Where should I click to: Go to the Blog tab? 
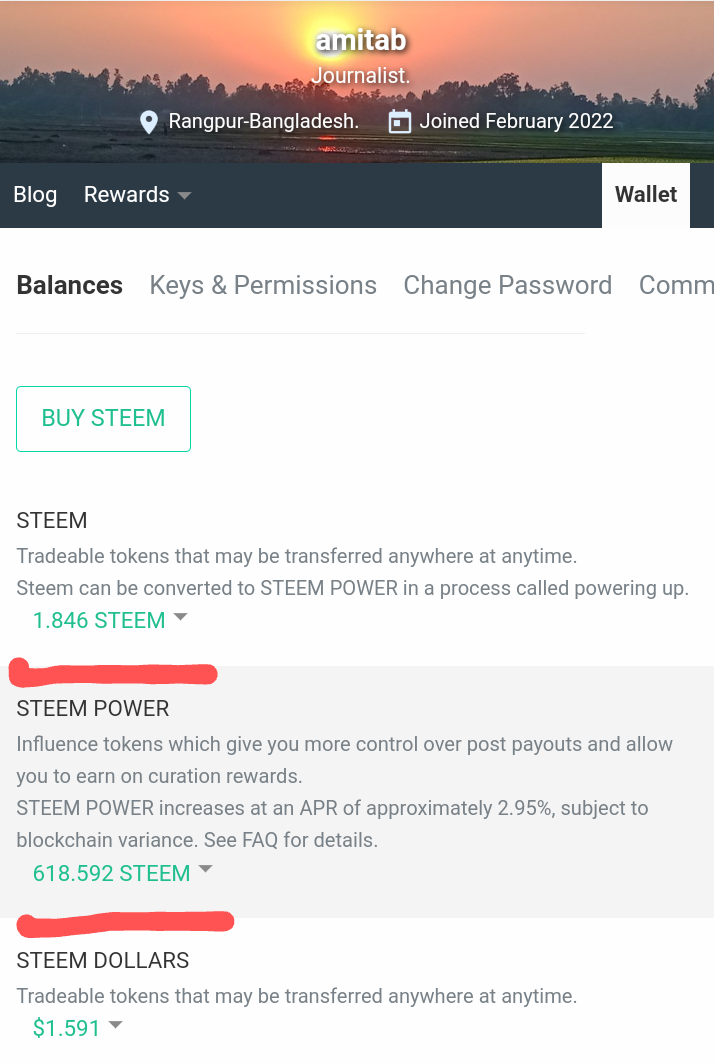click(x=35, y=195)
